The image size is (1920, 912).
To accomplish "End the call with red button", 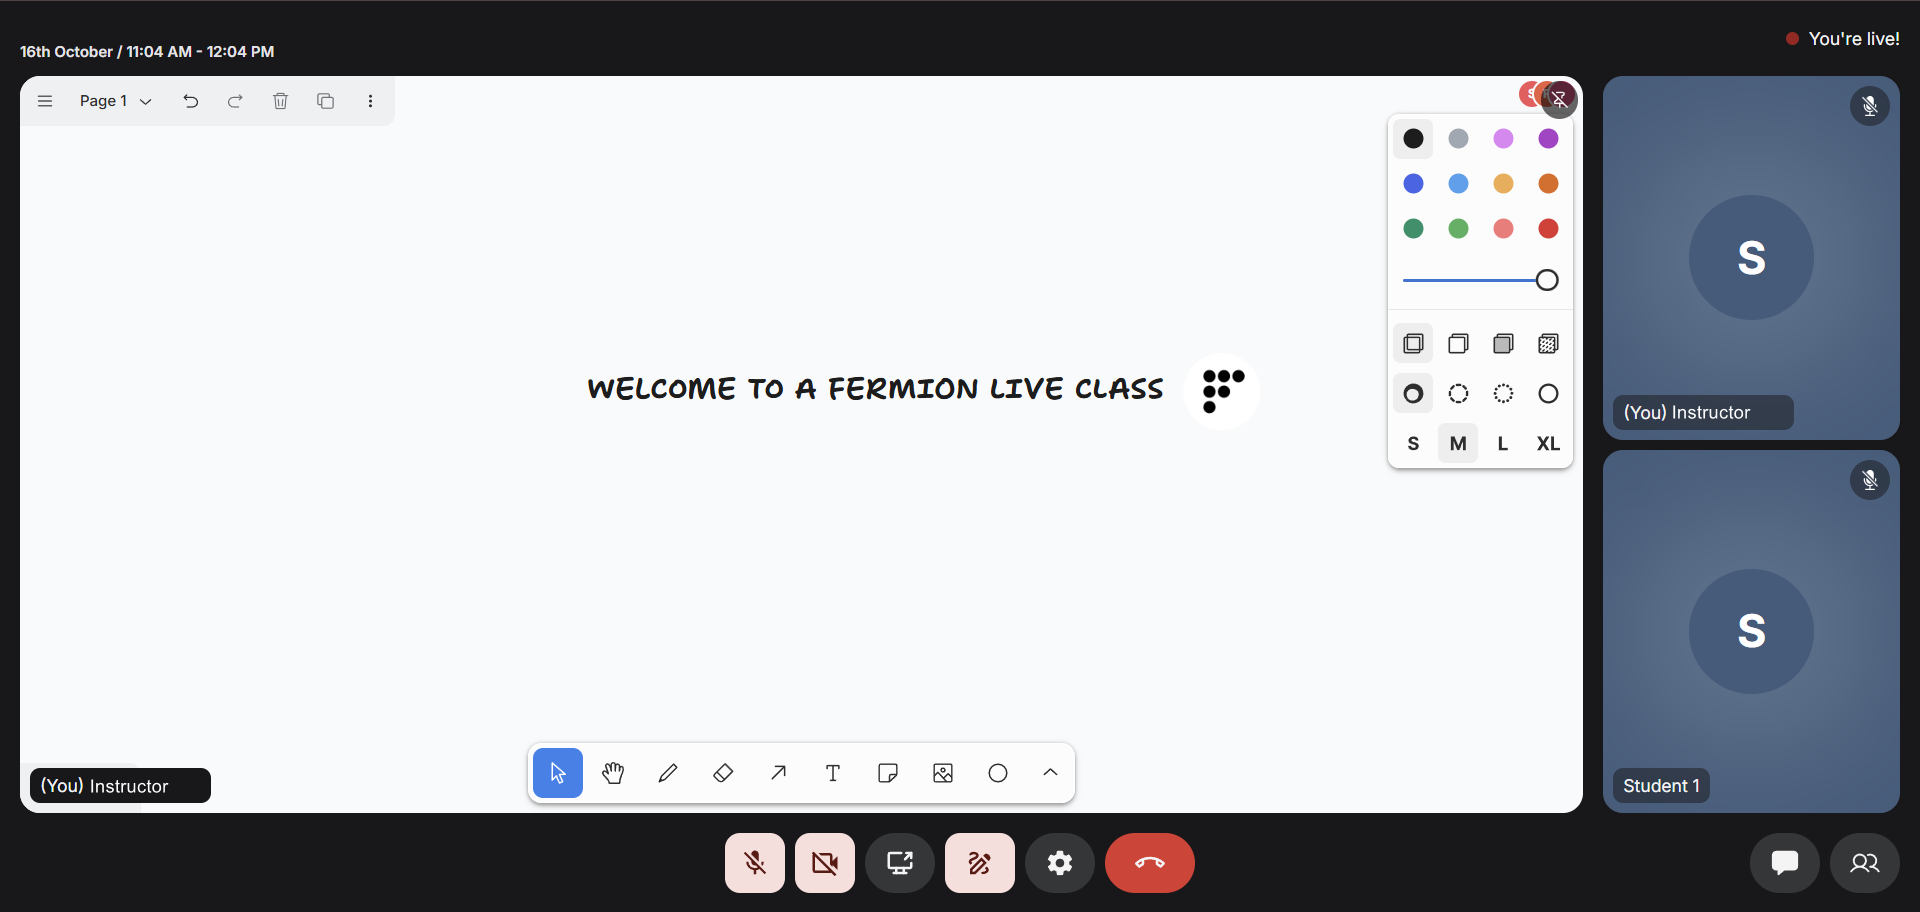I will [1150, 863].
